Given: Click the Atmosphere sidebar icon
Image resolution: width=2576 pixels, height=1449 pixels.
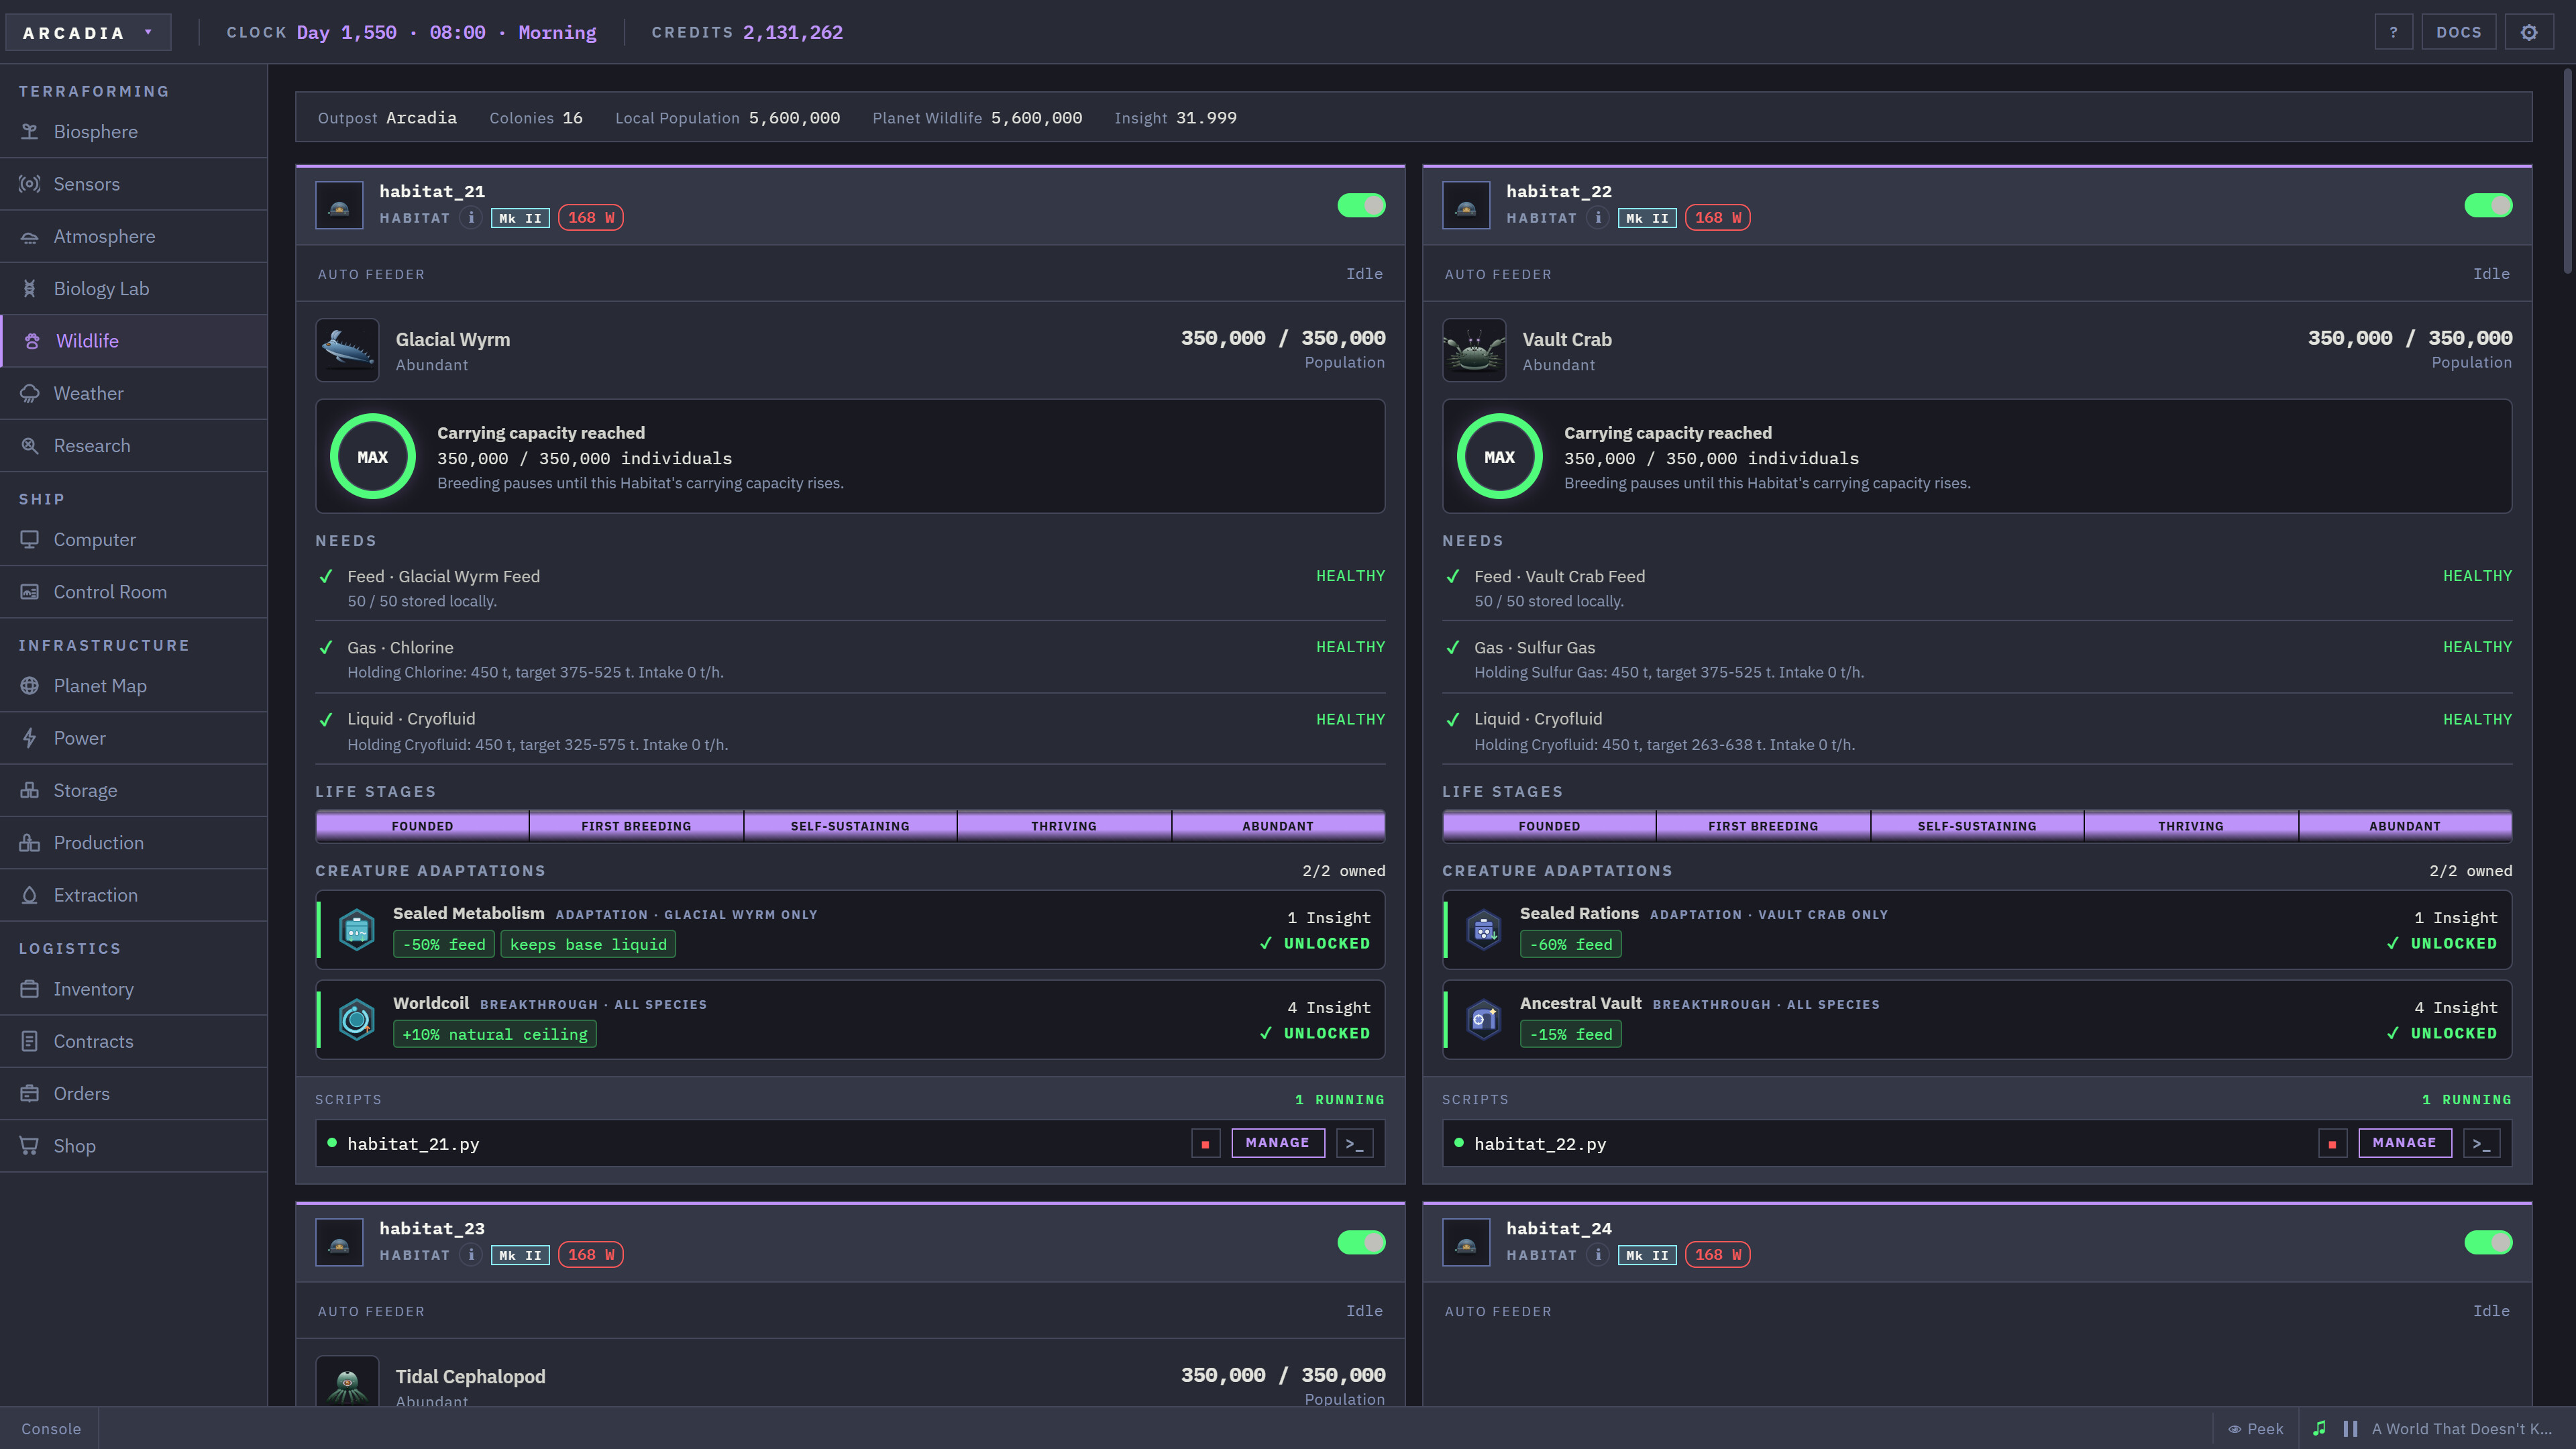Looking at the screenshot, I should point(30,236).
